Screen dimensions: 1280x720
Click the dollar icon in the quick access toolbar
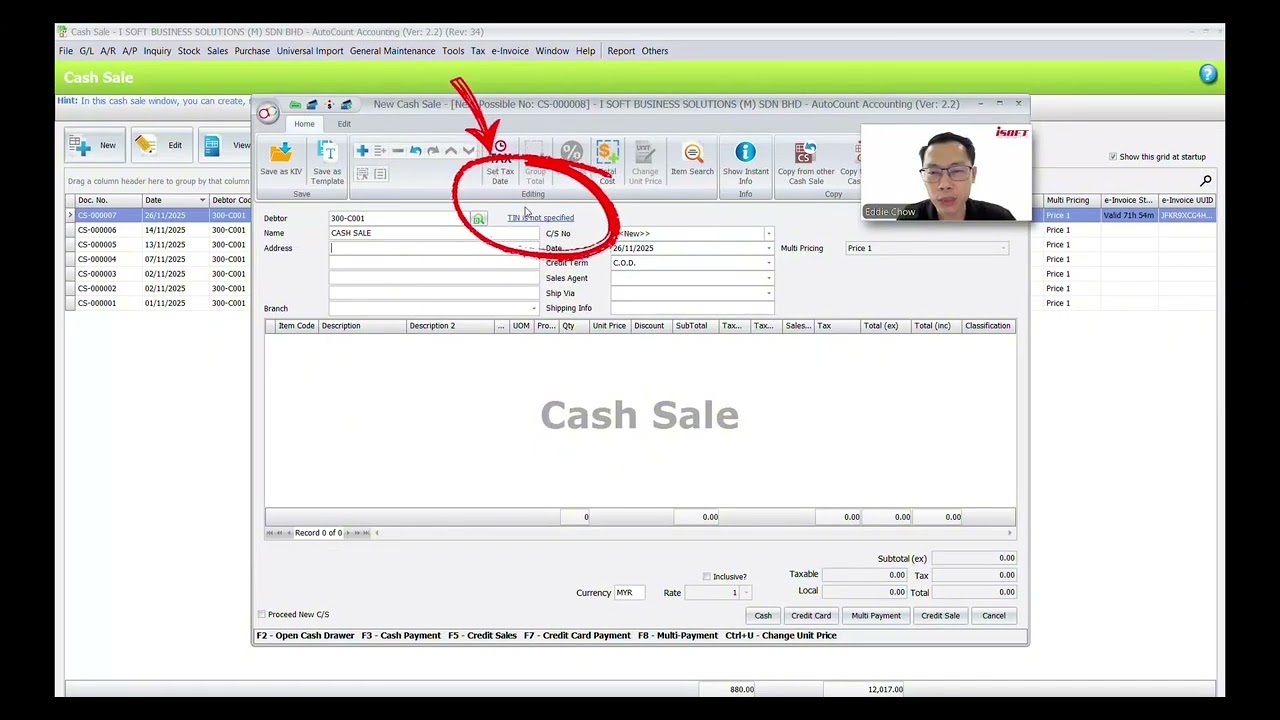(329, 104)
